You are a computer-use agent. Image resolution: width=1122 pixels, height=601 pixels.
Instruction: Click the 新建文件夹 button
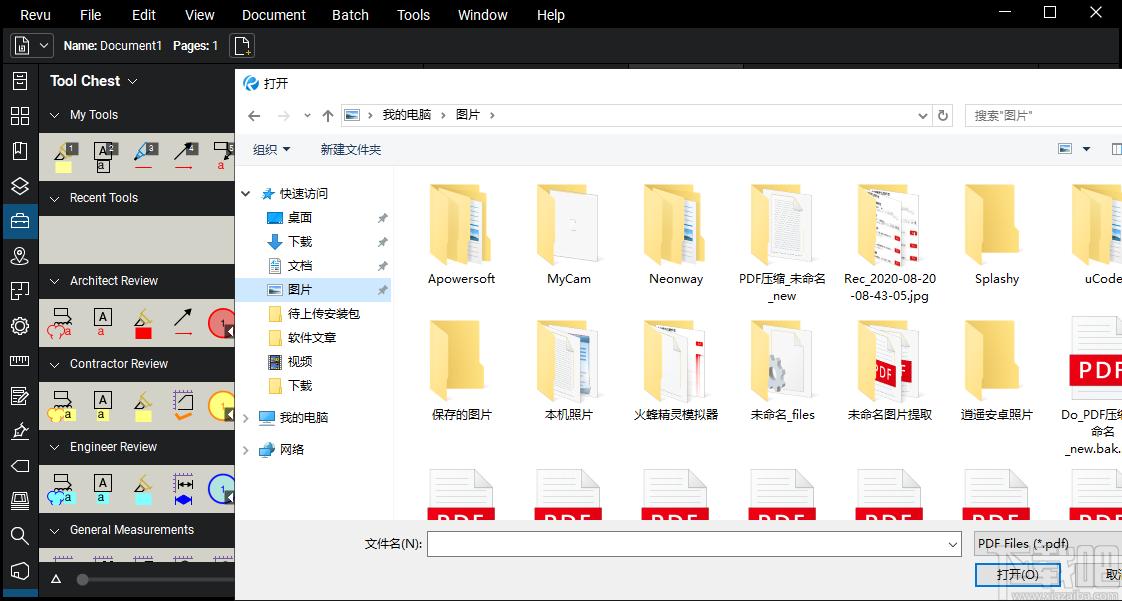click(x=351, y=150)
